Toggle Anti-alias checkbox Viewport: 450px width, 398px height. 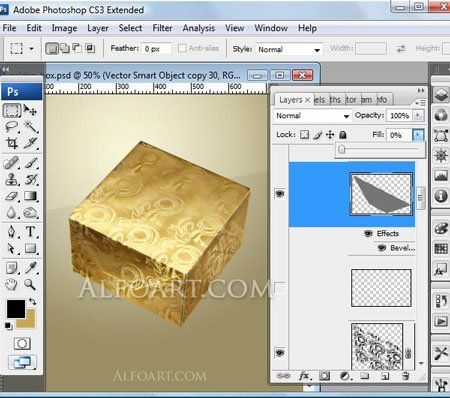[182, 48]
